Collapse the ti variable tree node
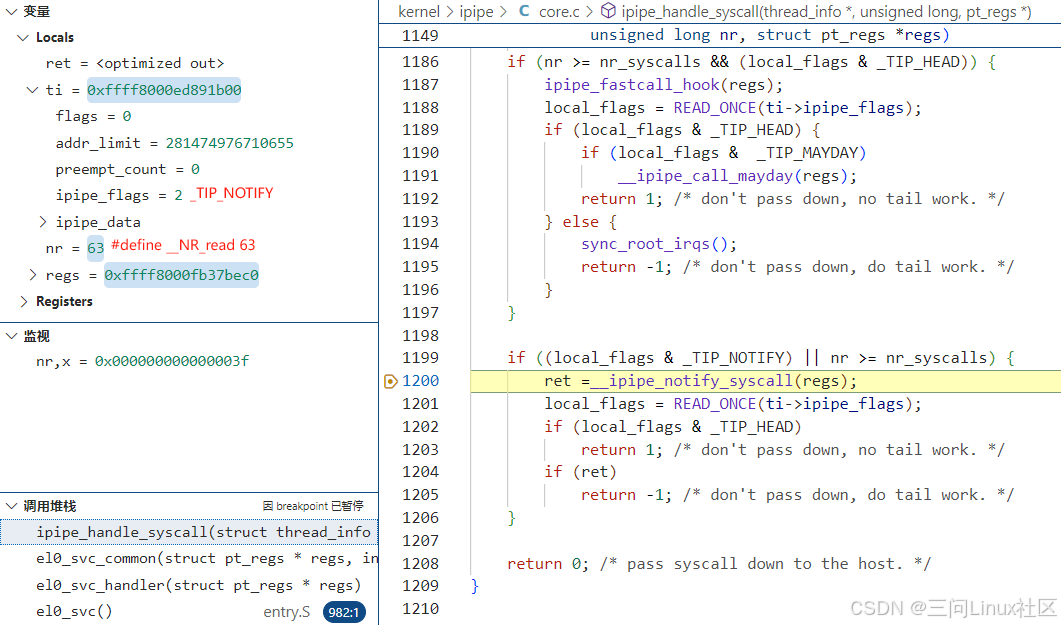Viewport: 1061px width, 625px height. click(x=32, y=90)
